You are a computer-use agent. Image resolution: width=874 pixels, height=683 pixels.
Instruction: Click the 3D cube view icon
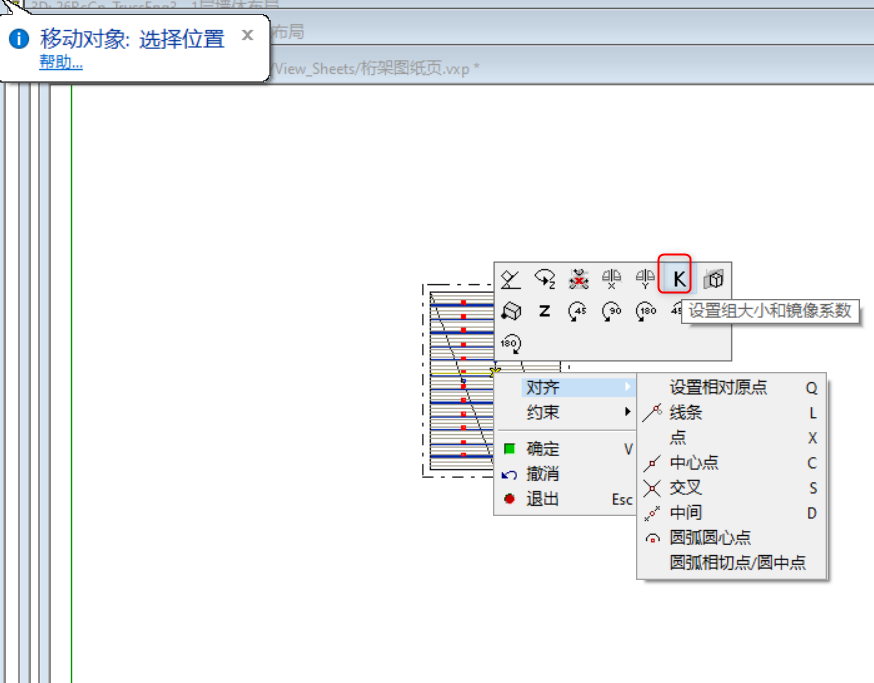(x=713, y=279)
